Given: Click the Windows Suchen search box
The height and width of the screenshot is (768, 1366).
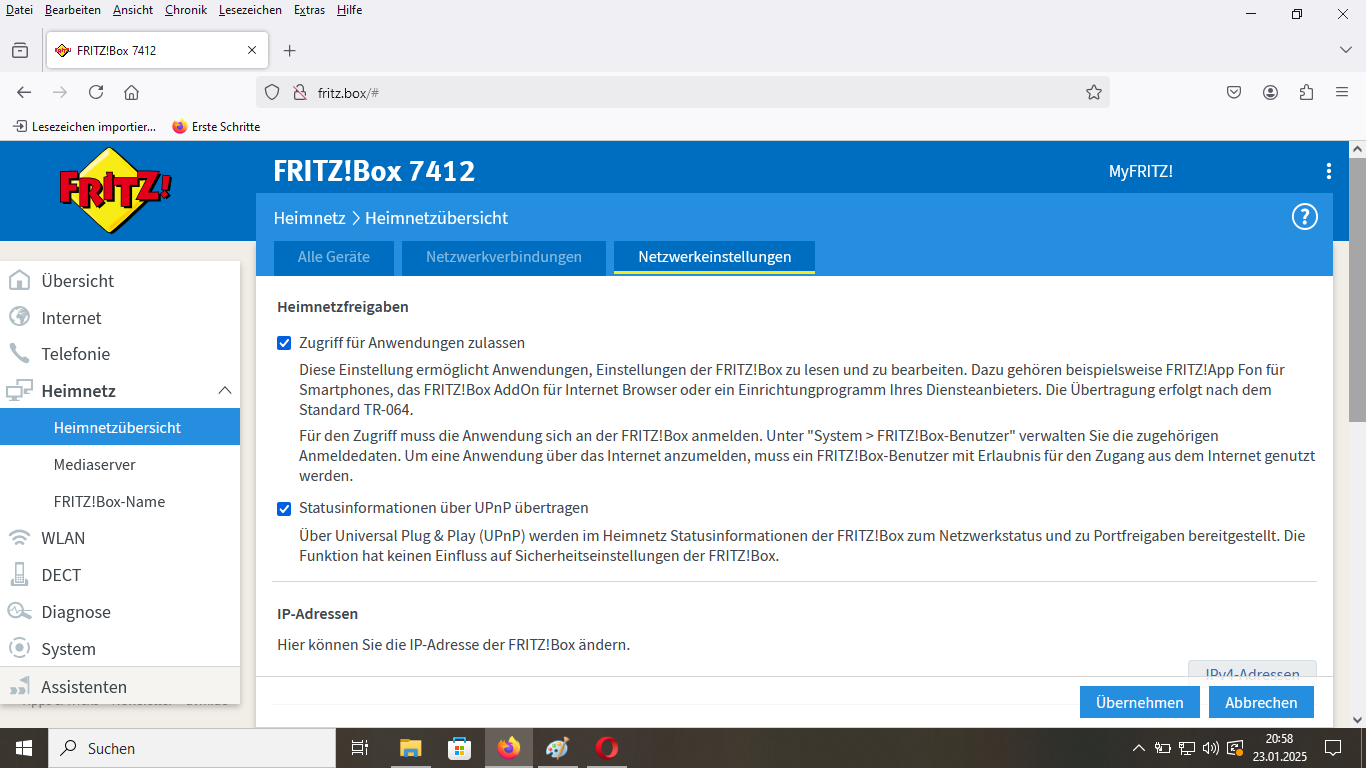Looking at the screenshot, I should [192, 748].
